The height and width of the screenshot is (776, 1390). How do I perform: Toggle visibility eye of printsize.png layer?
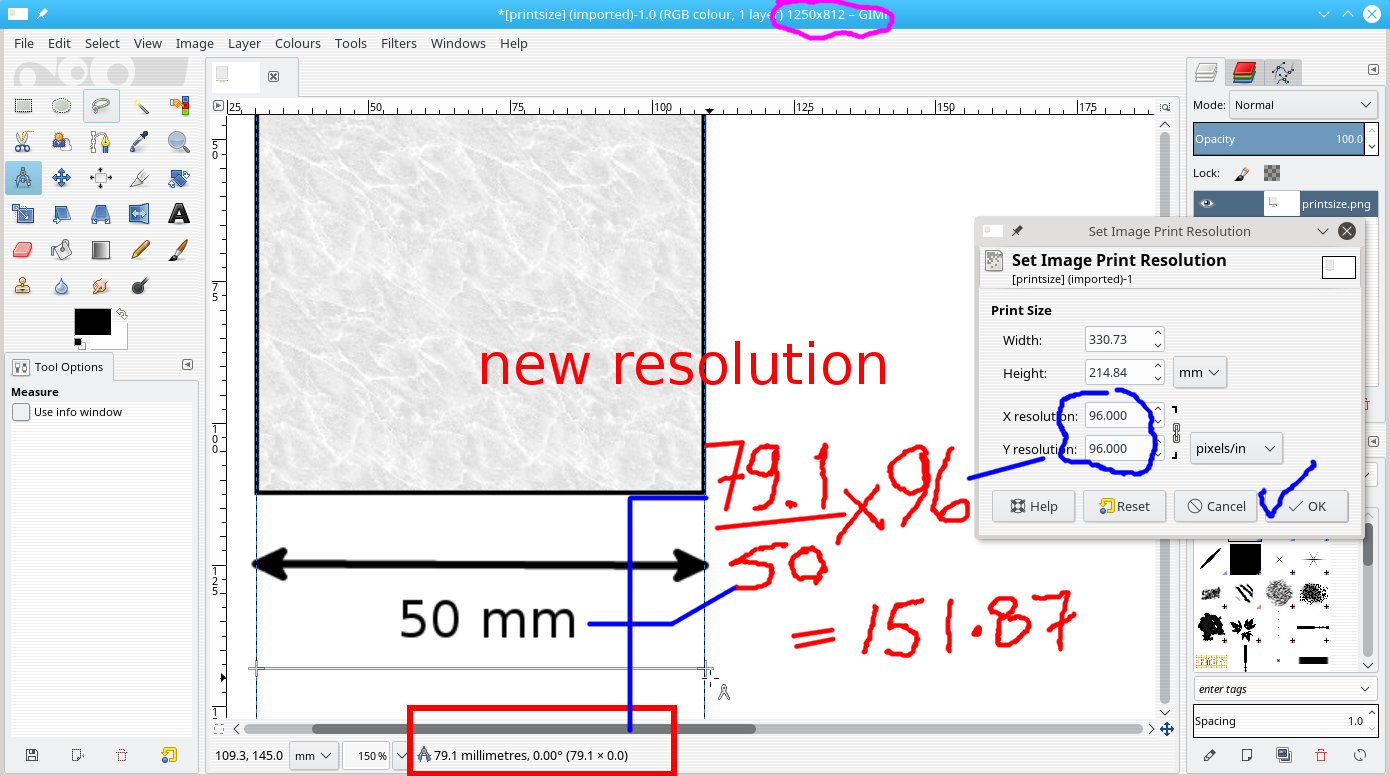[1207, 203]
